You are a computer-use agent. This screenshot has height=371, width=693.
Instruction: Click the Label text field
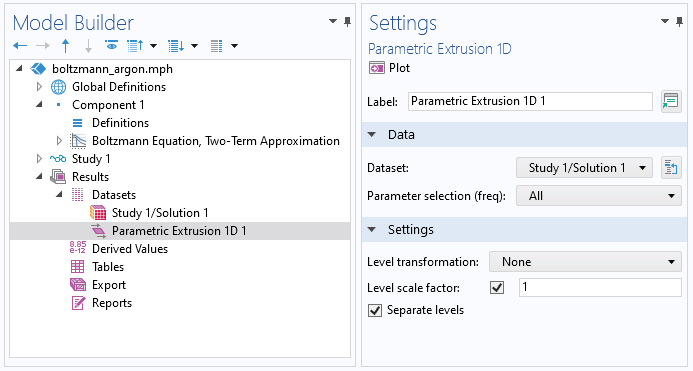click(x=530, y=101)
